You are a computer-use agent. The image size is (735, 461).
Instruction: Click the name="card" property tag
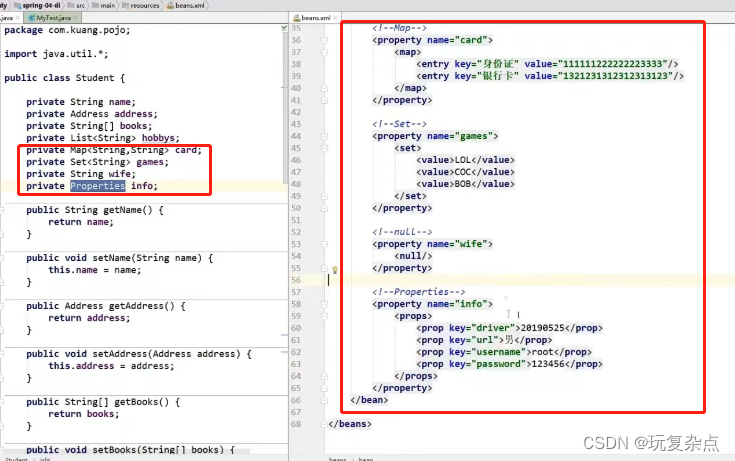[432, 40]
